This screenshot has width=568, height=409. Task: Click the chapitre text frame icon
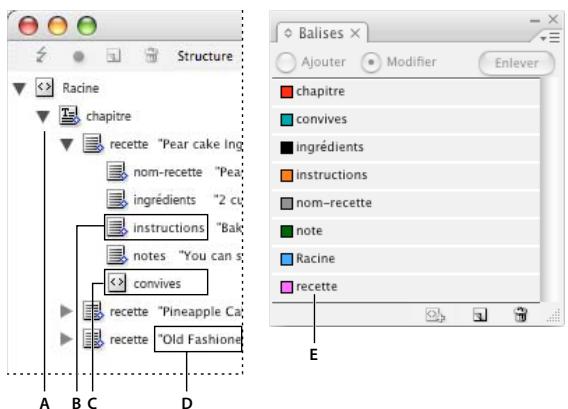pos(69,116)
